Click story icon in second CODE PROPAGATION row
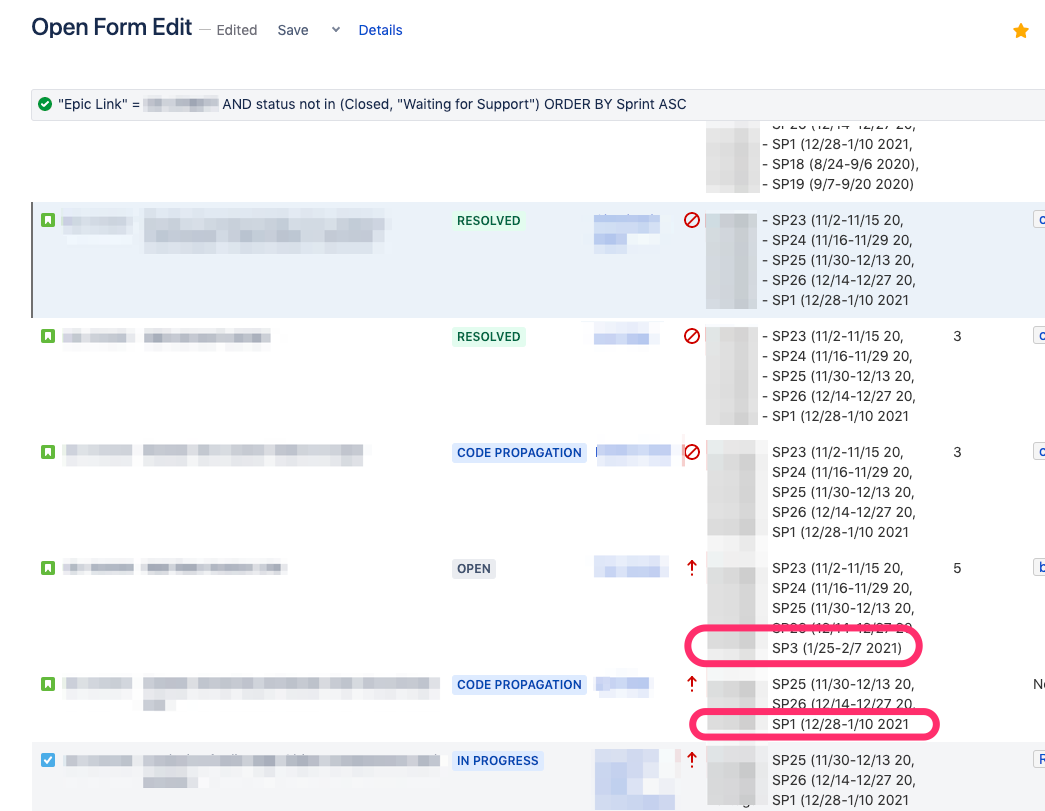 tap(48, 684)
